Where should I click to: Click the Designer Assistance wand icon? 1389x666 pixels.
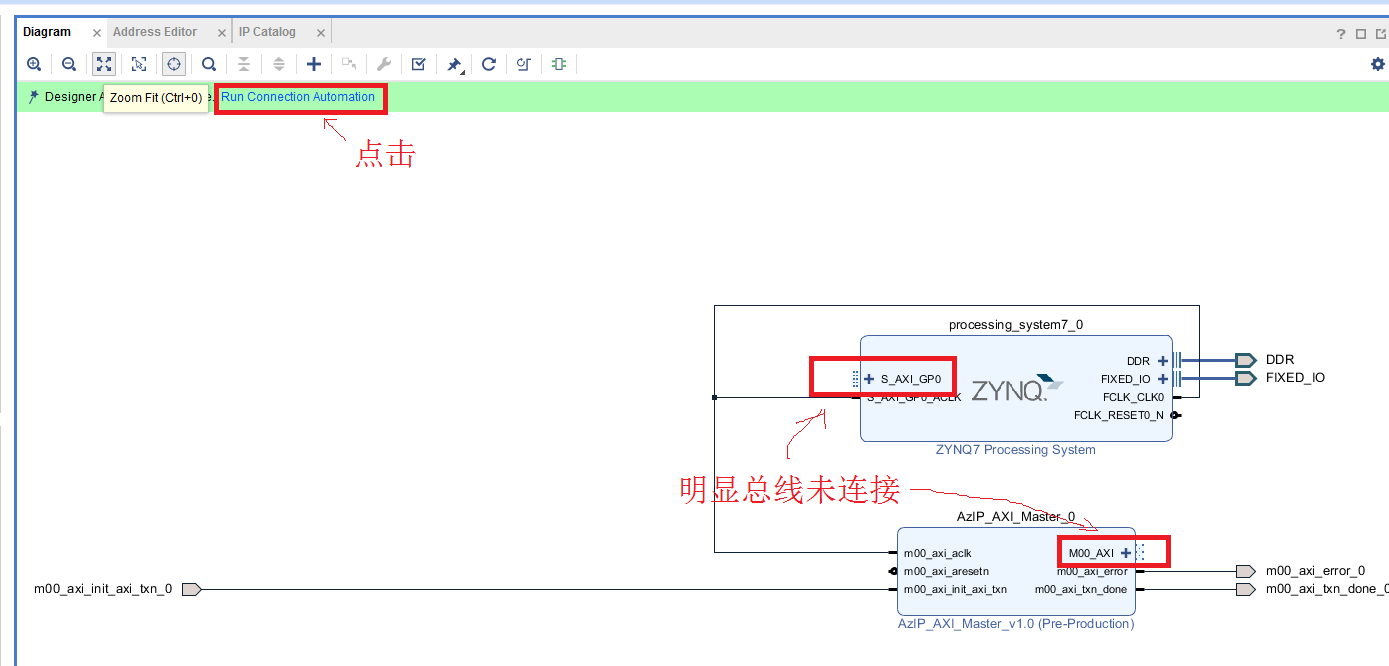[33, 97]
